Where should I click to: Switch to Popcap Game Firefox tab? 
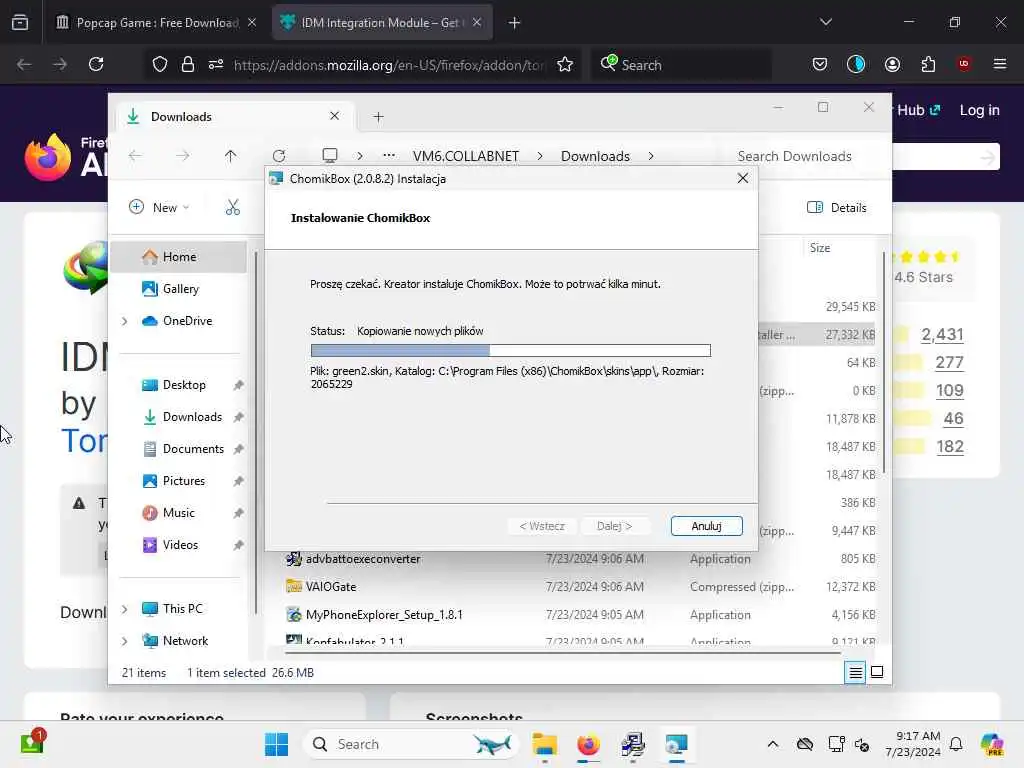(155, 23)
